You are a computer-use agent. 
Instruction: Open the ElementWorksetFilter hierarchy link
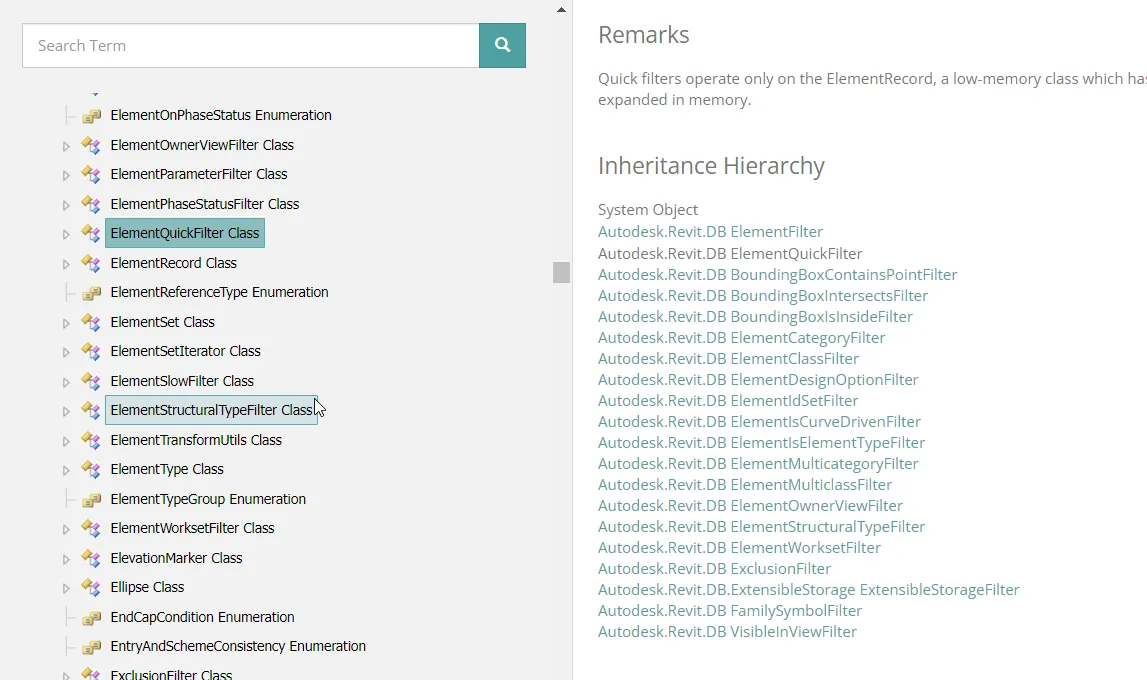click(740, 548)
